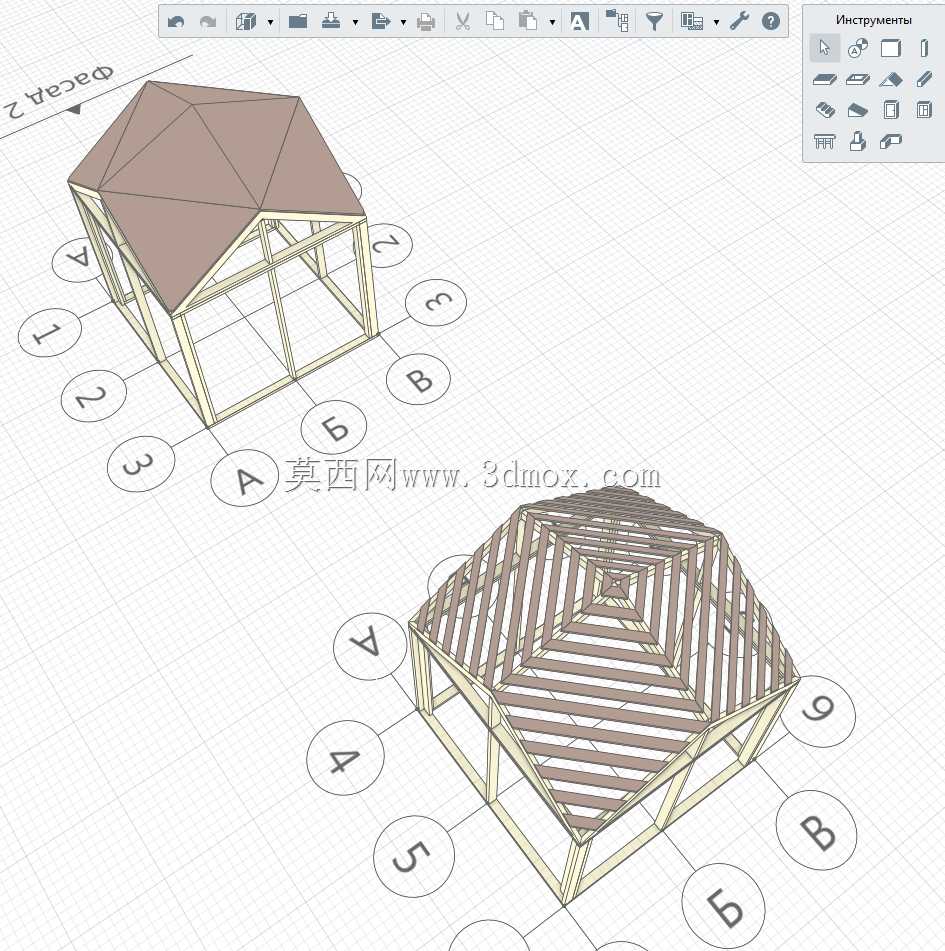Open text styles via the A icon
The image size is (945, 951).
[579, 22]
